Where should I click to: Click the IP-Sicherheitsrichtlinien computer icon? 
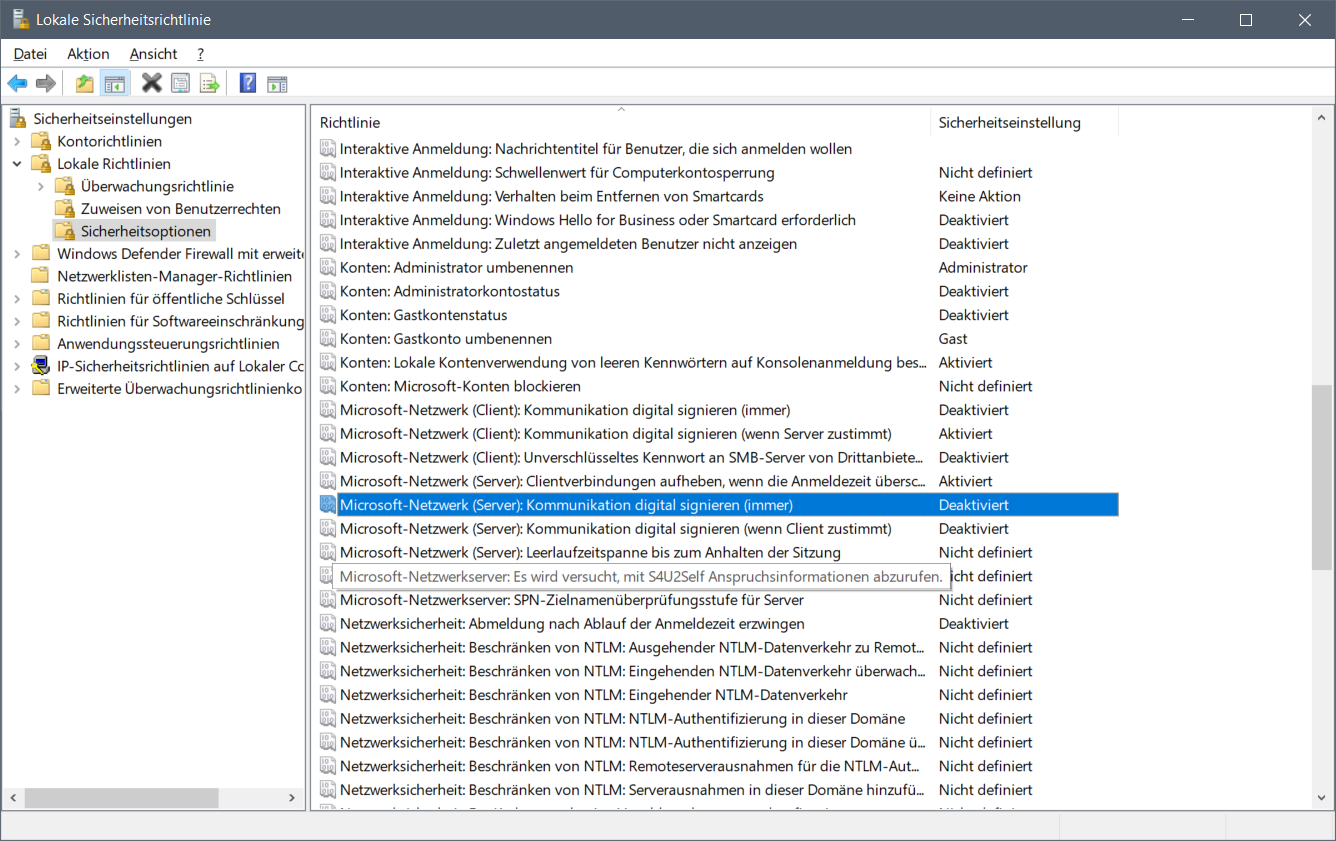[x=41, y=366]
